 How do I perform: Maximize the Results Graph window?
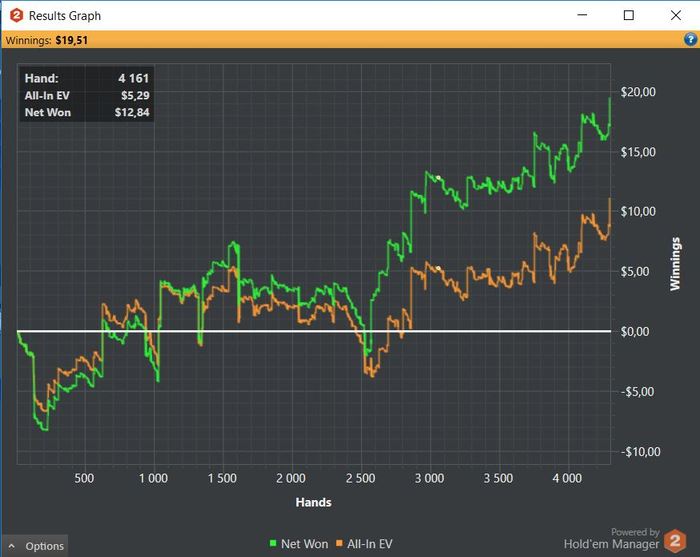point(629,15)
